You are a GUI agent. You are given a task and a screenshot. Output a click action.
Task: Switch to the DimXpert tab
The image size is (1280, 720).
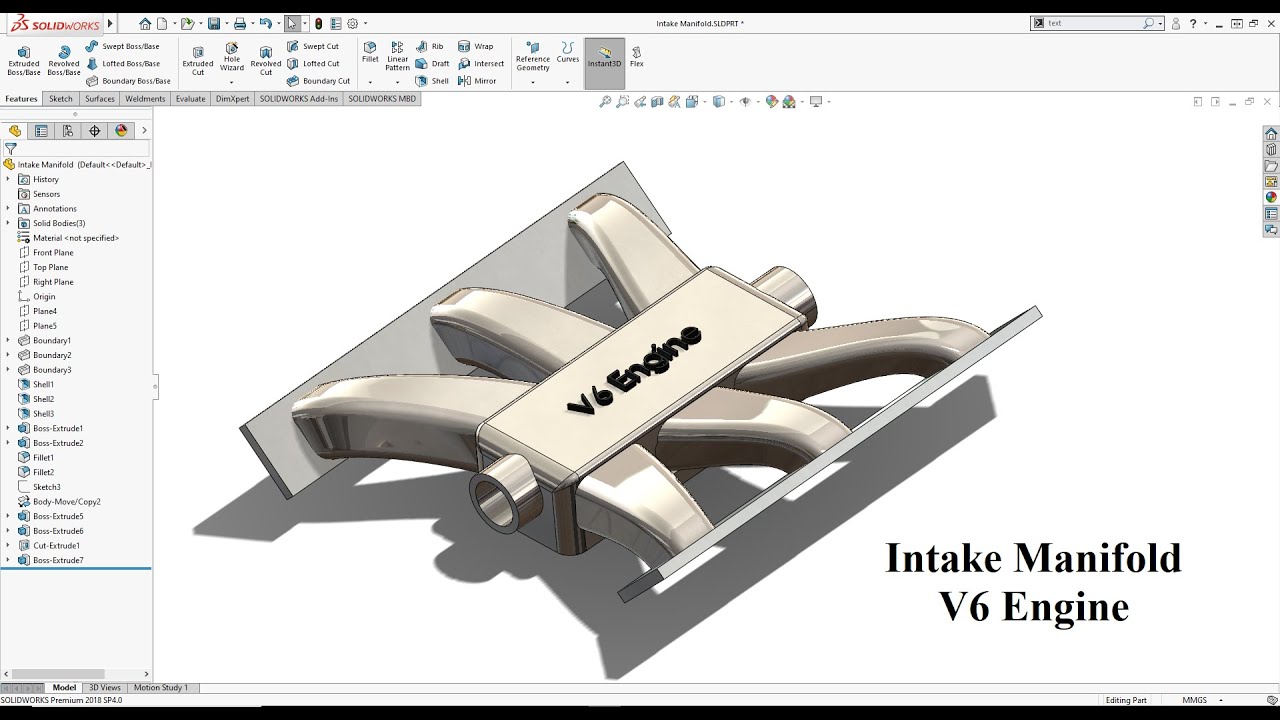[x=232, y=99]
